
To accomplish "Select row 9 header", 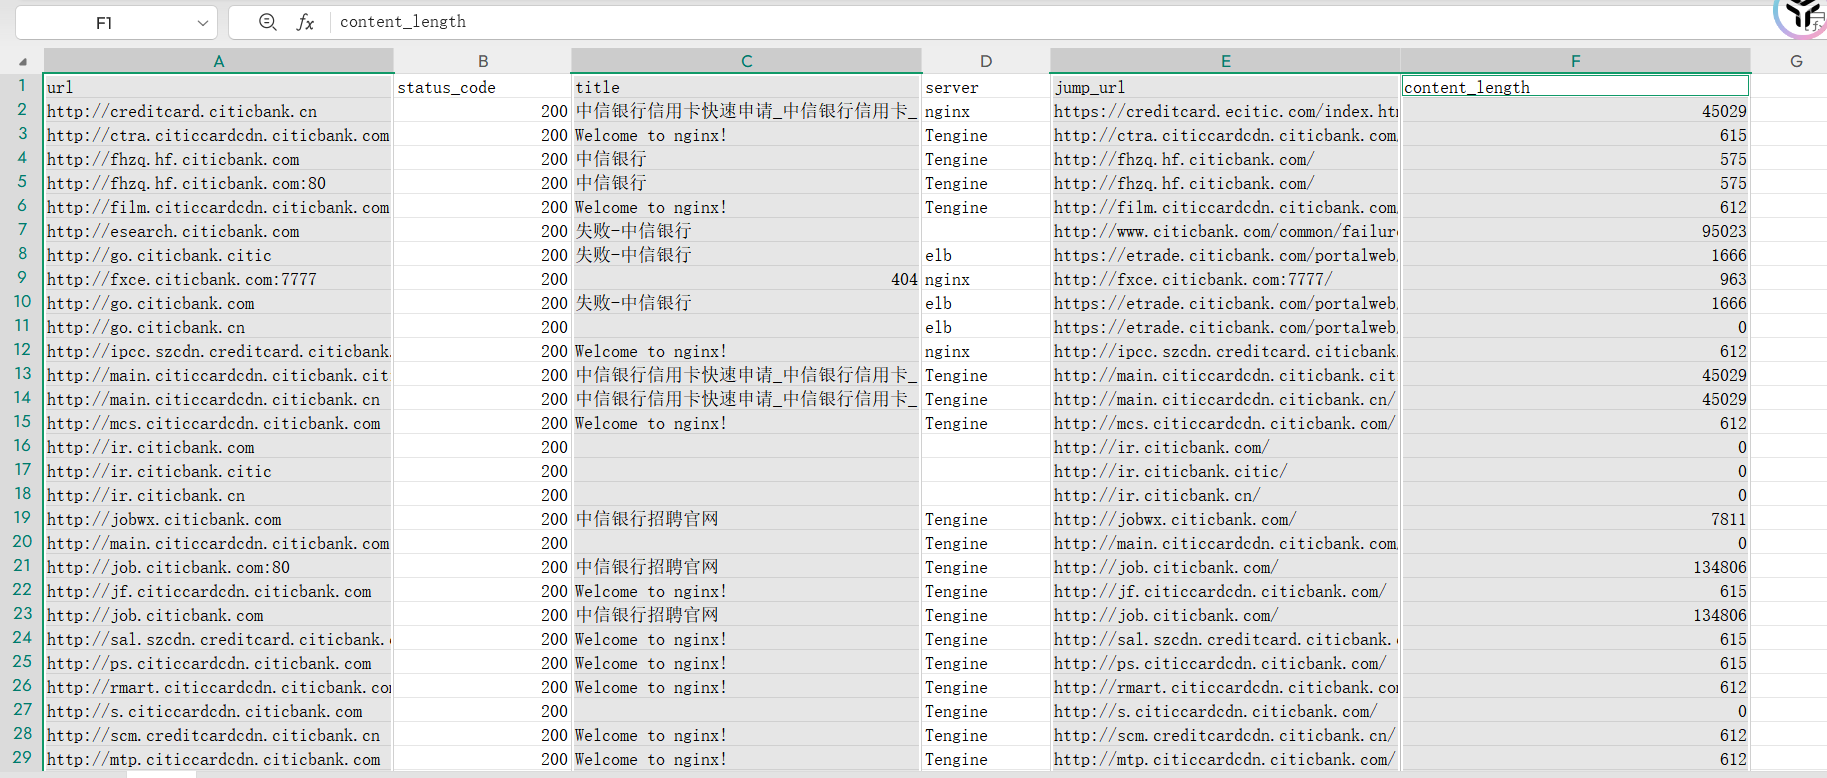I will tap(22, 278).
